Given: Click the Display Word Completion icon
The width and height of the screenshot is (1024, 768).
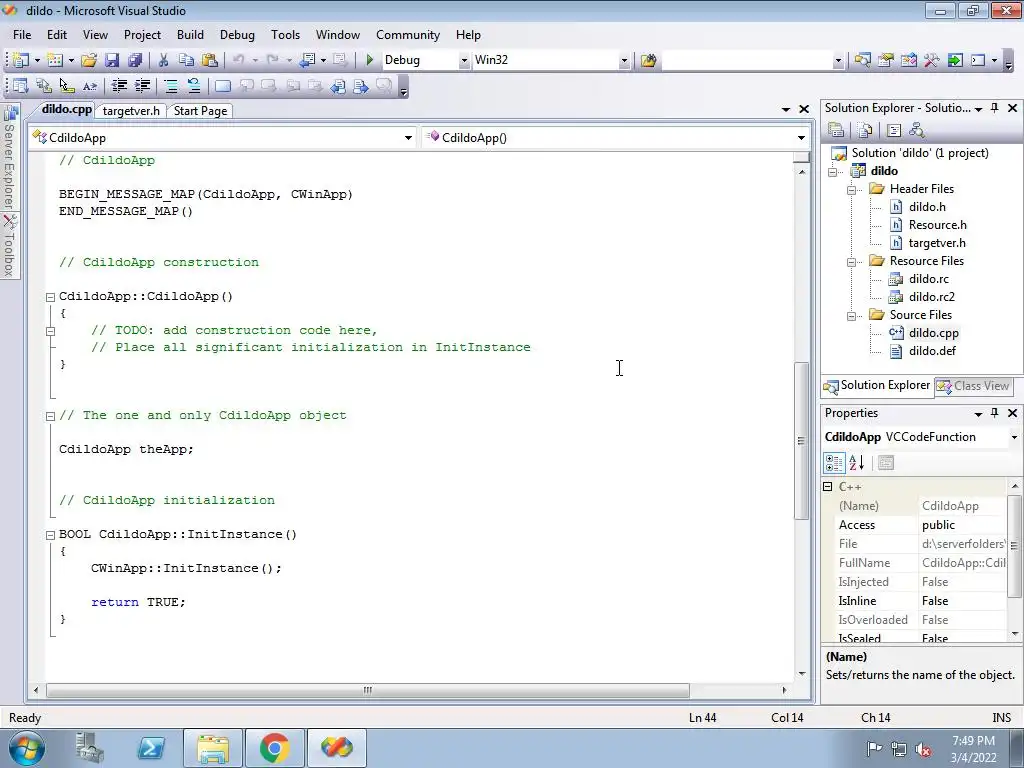Looking at the screenshot, I should tap(89, 86).
